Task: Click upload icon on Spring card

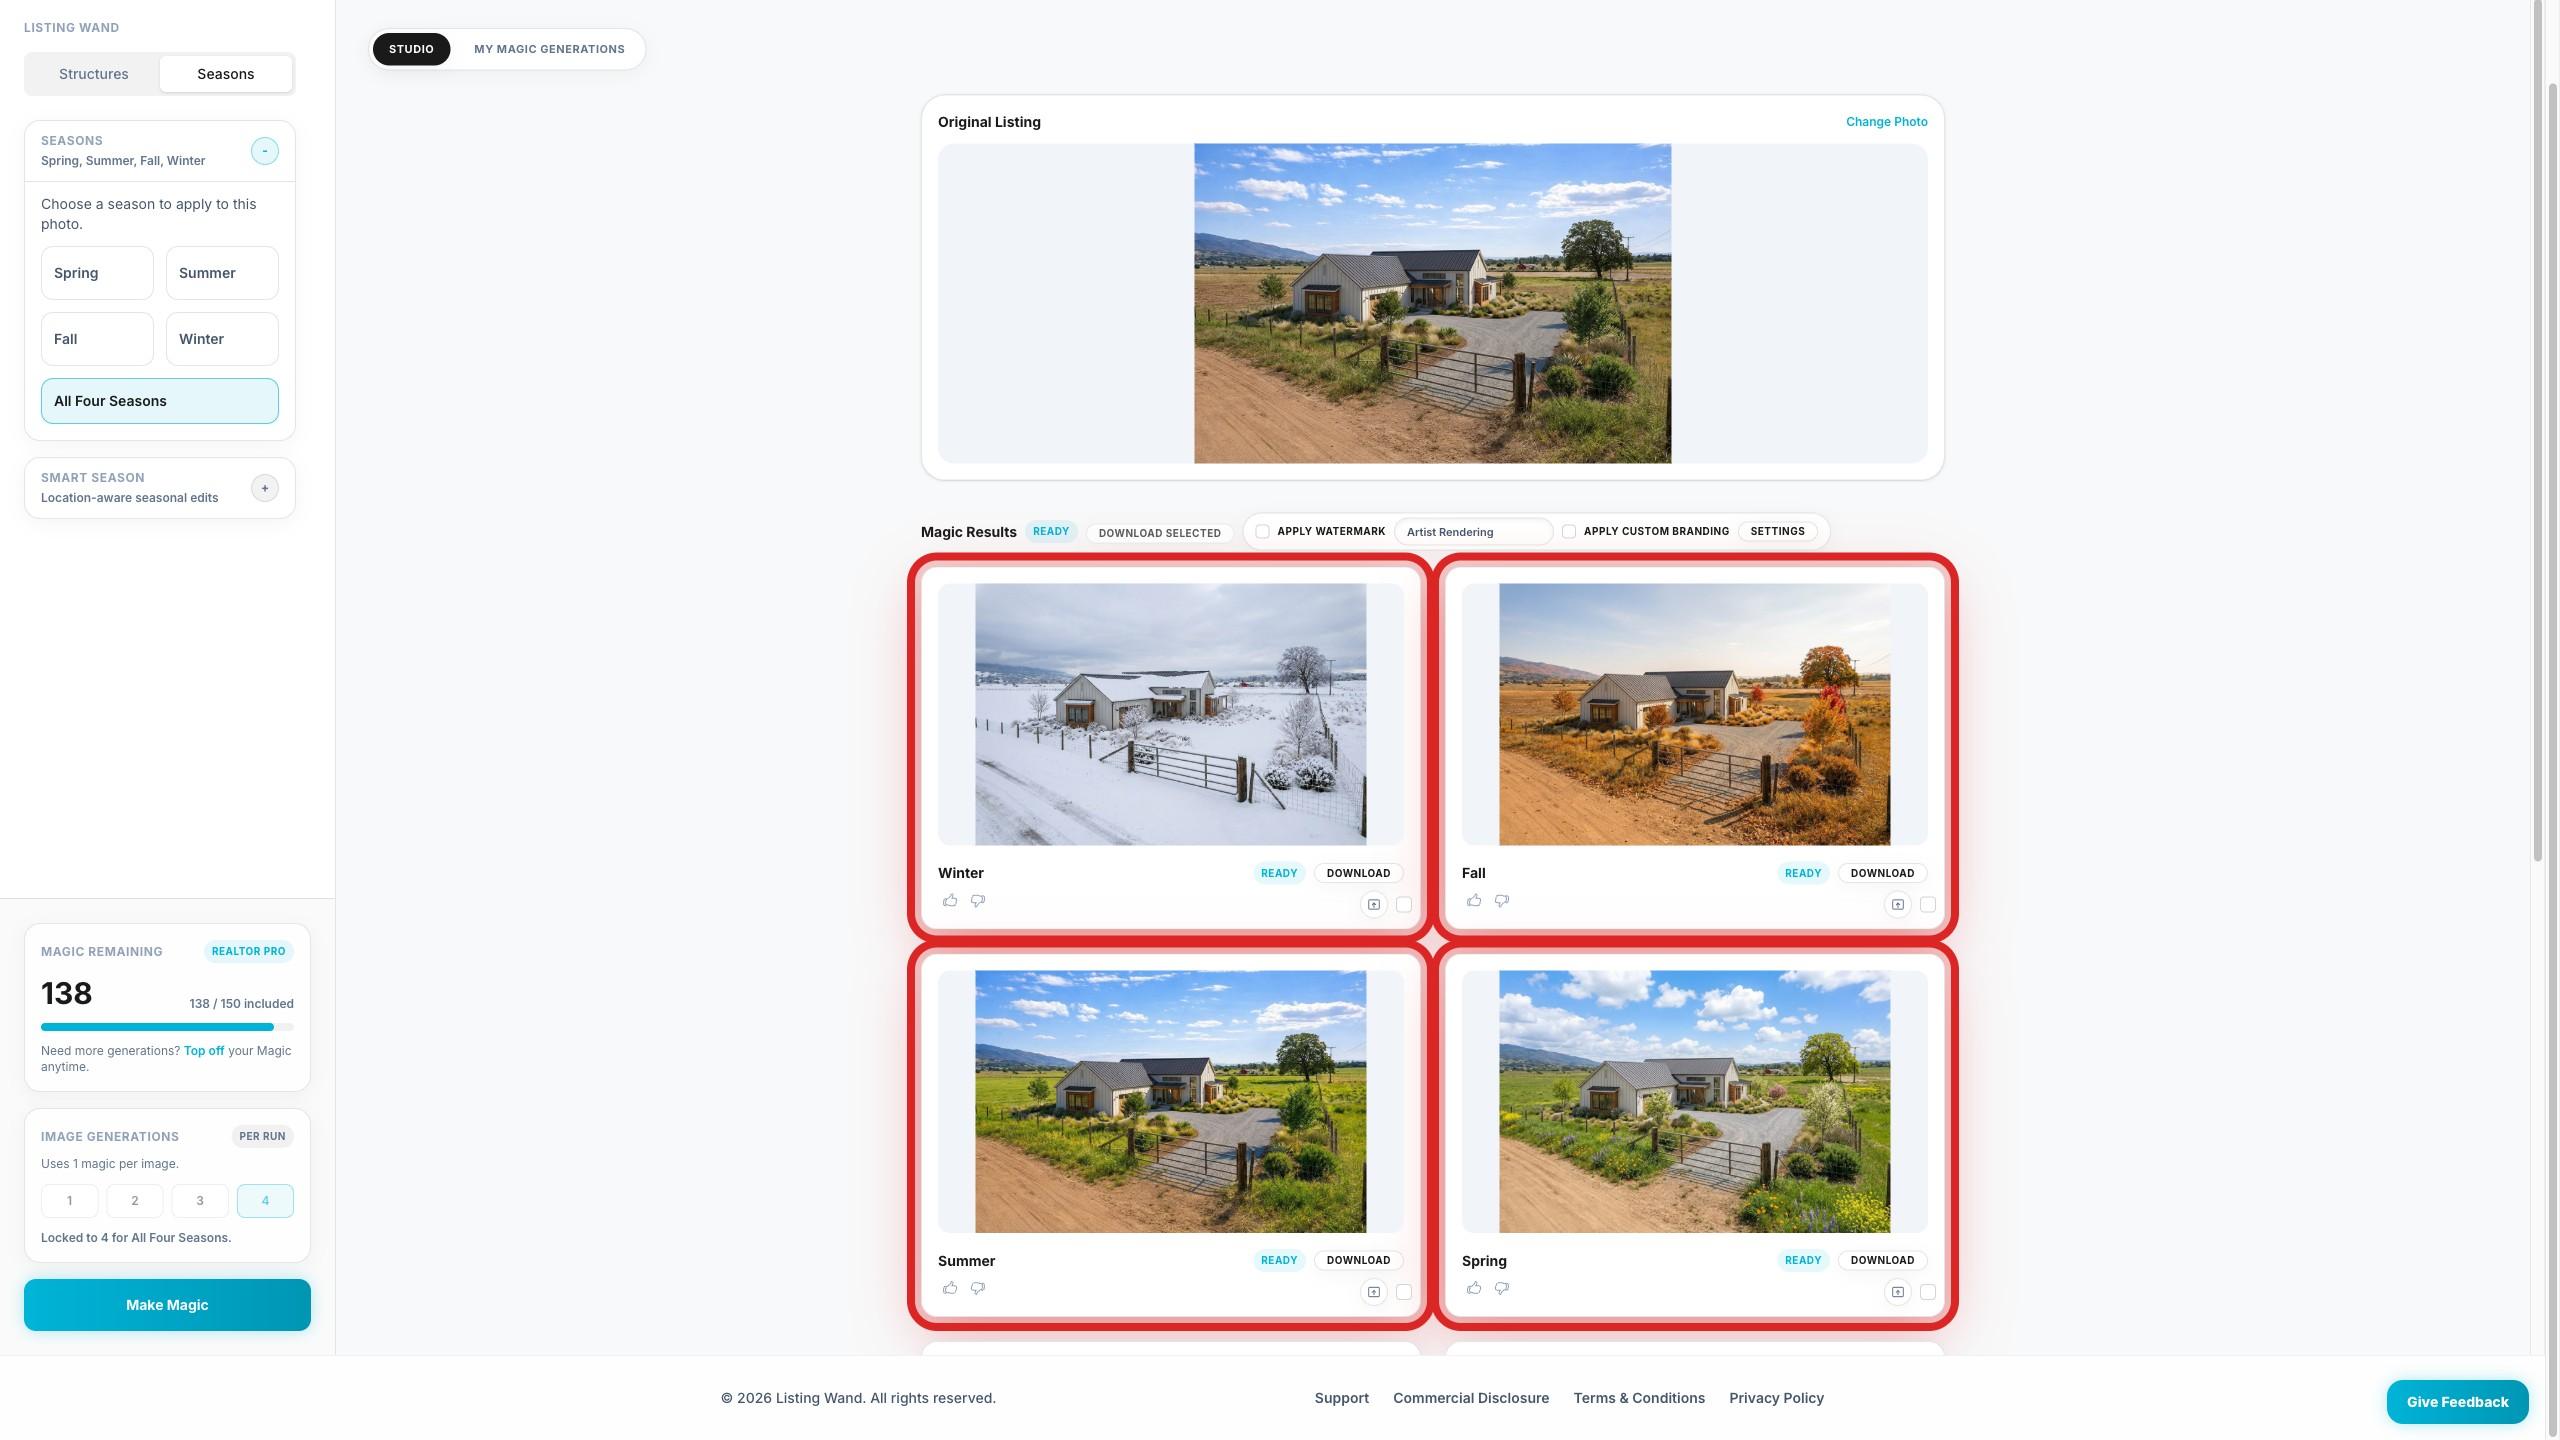Action: pyautogui.click(x=1897, y=1292)
